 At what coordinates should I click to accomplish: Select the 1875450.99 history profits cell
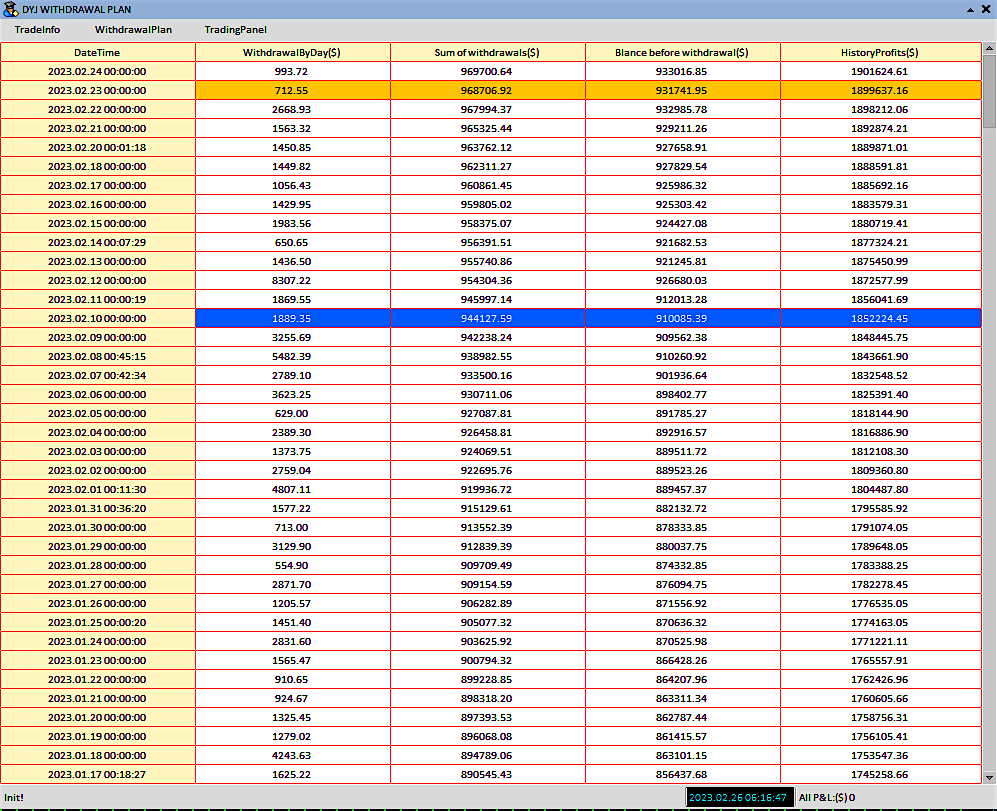click(880, 261)
